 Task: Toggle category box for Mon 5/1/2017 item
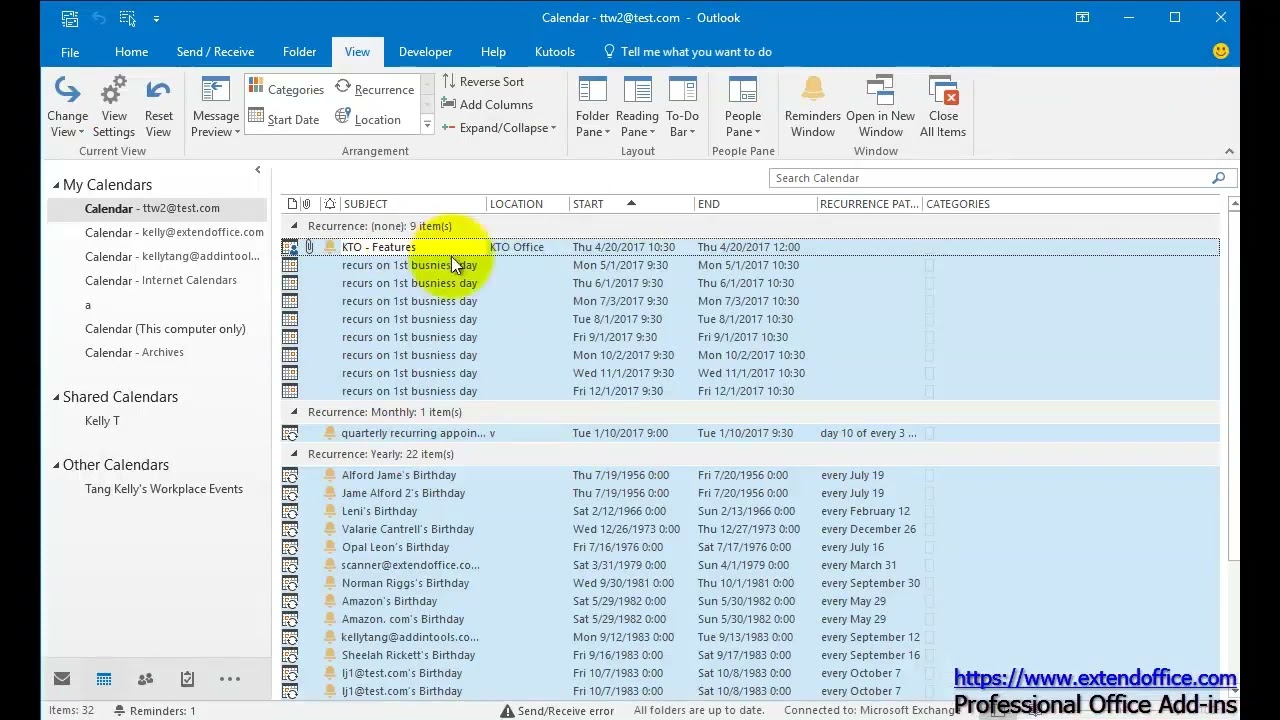(x=929, y=265)
